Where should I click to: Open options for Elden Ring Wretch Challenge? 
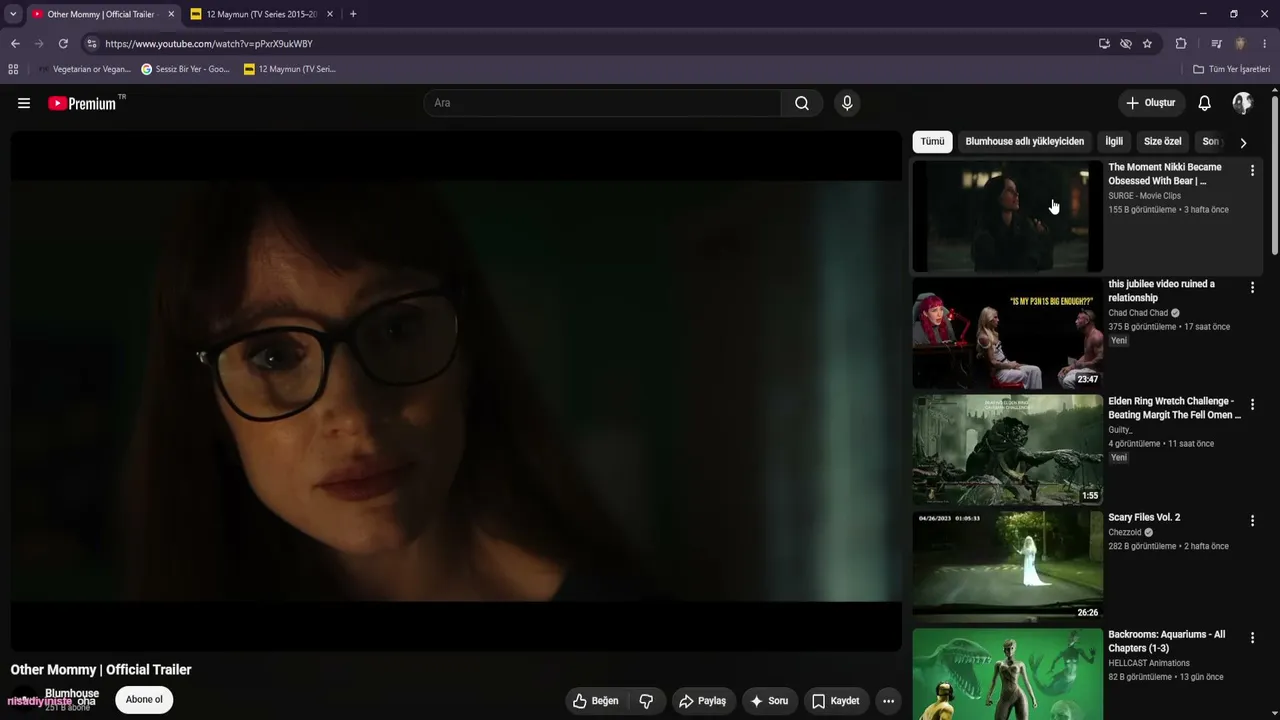(x=1252, y=405)
